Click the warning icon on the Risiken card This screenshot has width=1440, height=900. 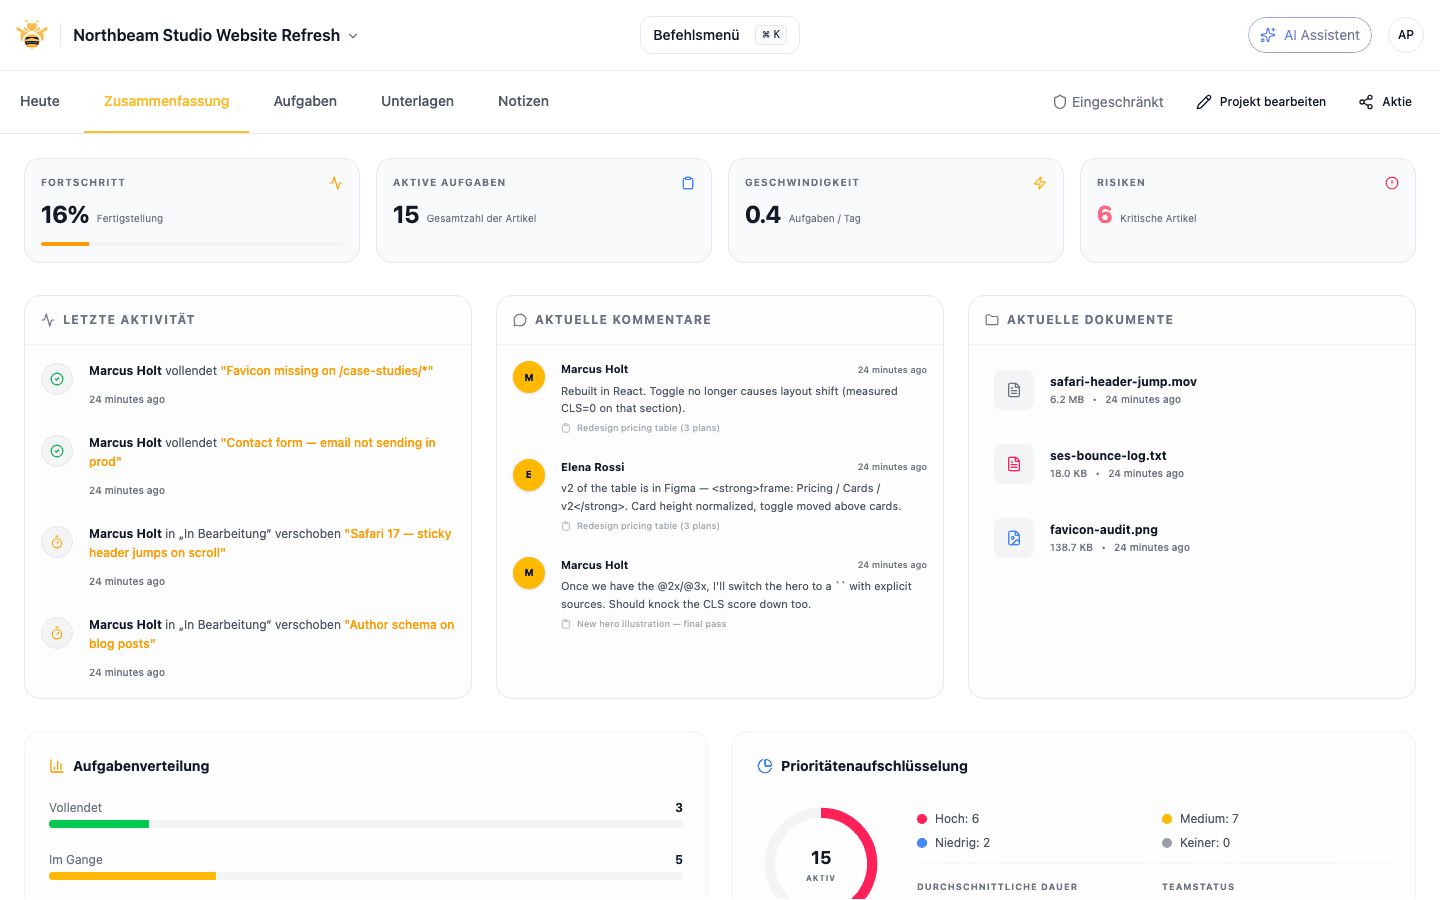[1392, 183]
